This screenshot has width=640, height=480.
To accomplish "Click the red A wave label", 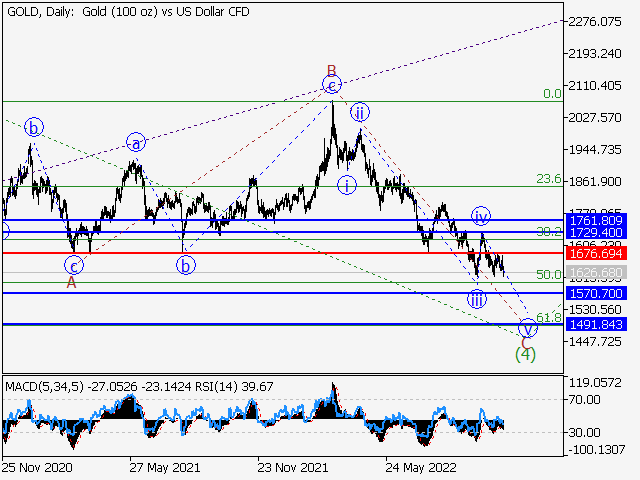I will click(x=71, y=282).
